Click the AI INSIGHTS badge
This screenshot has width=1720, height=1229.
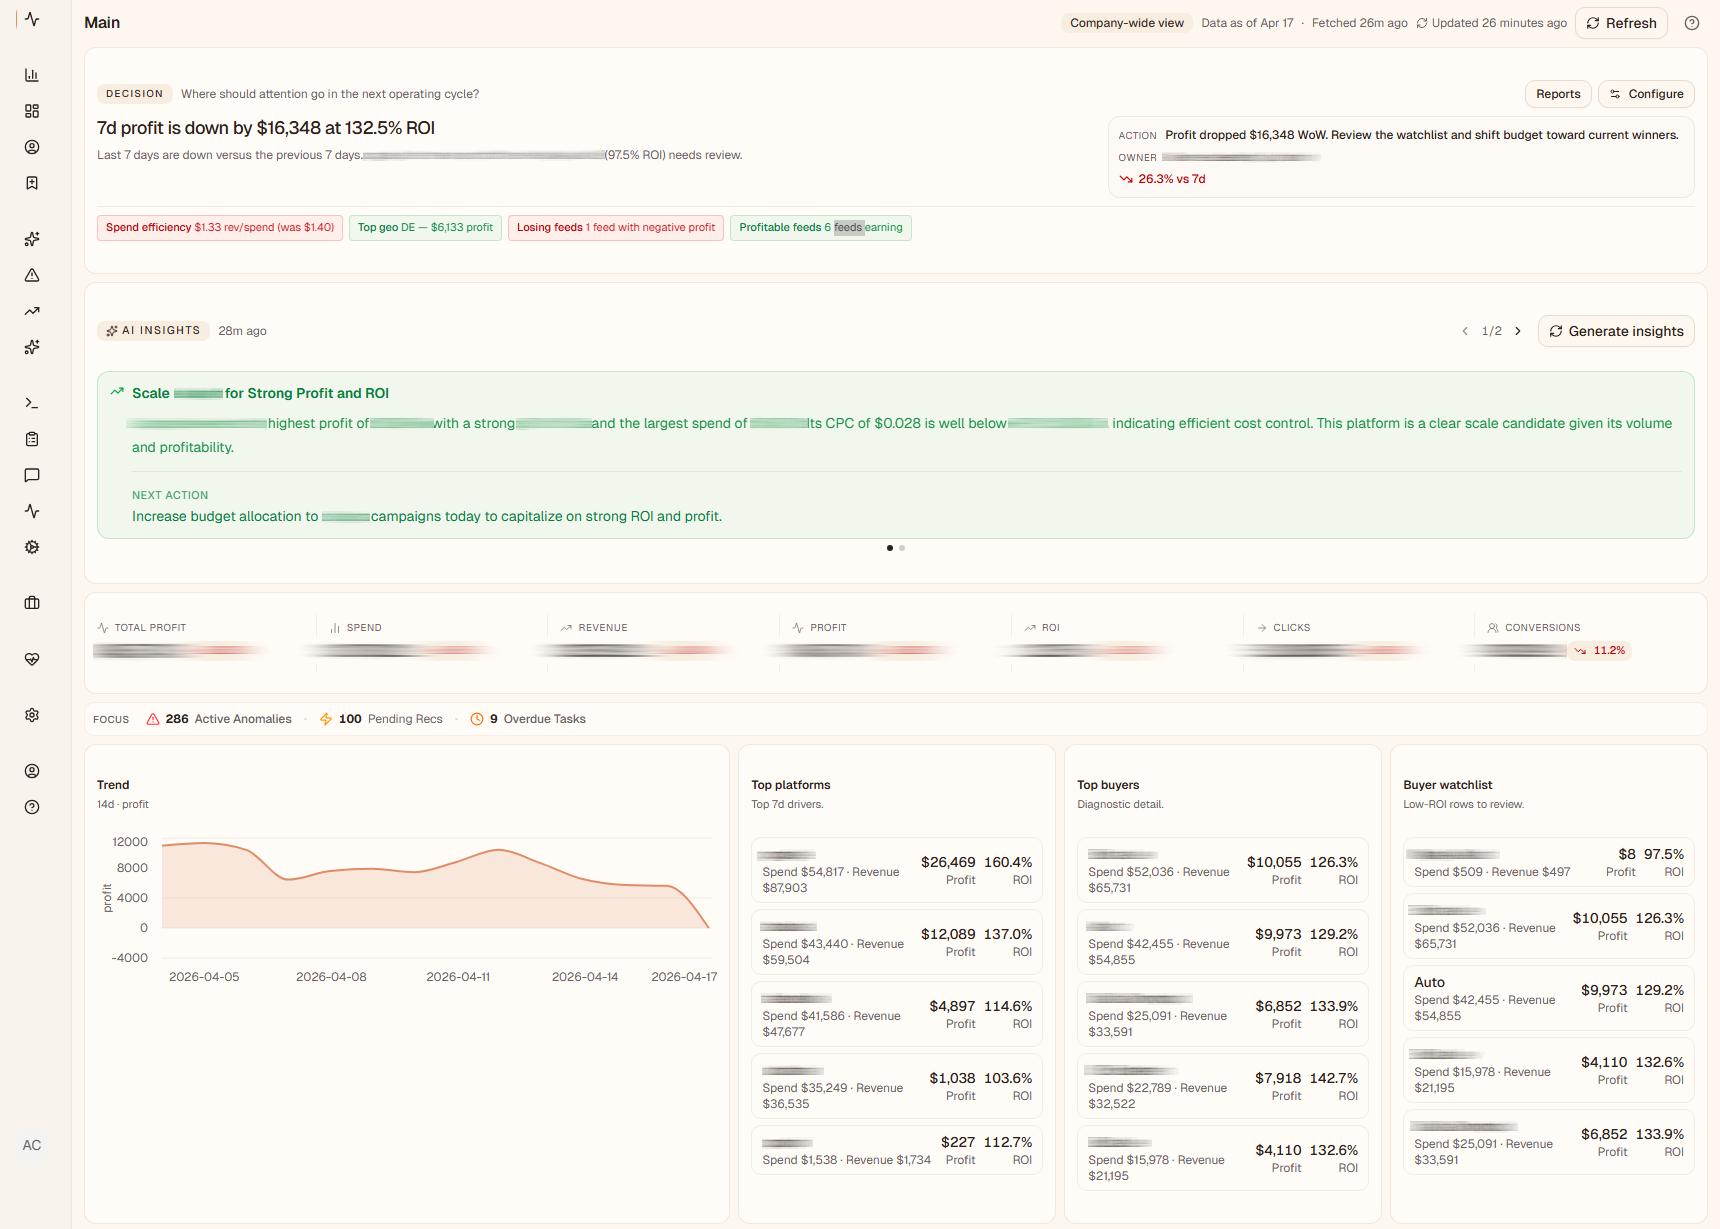coord(153,331)
